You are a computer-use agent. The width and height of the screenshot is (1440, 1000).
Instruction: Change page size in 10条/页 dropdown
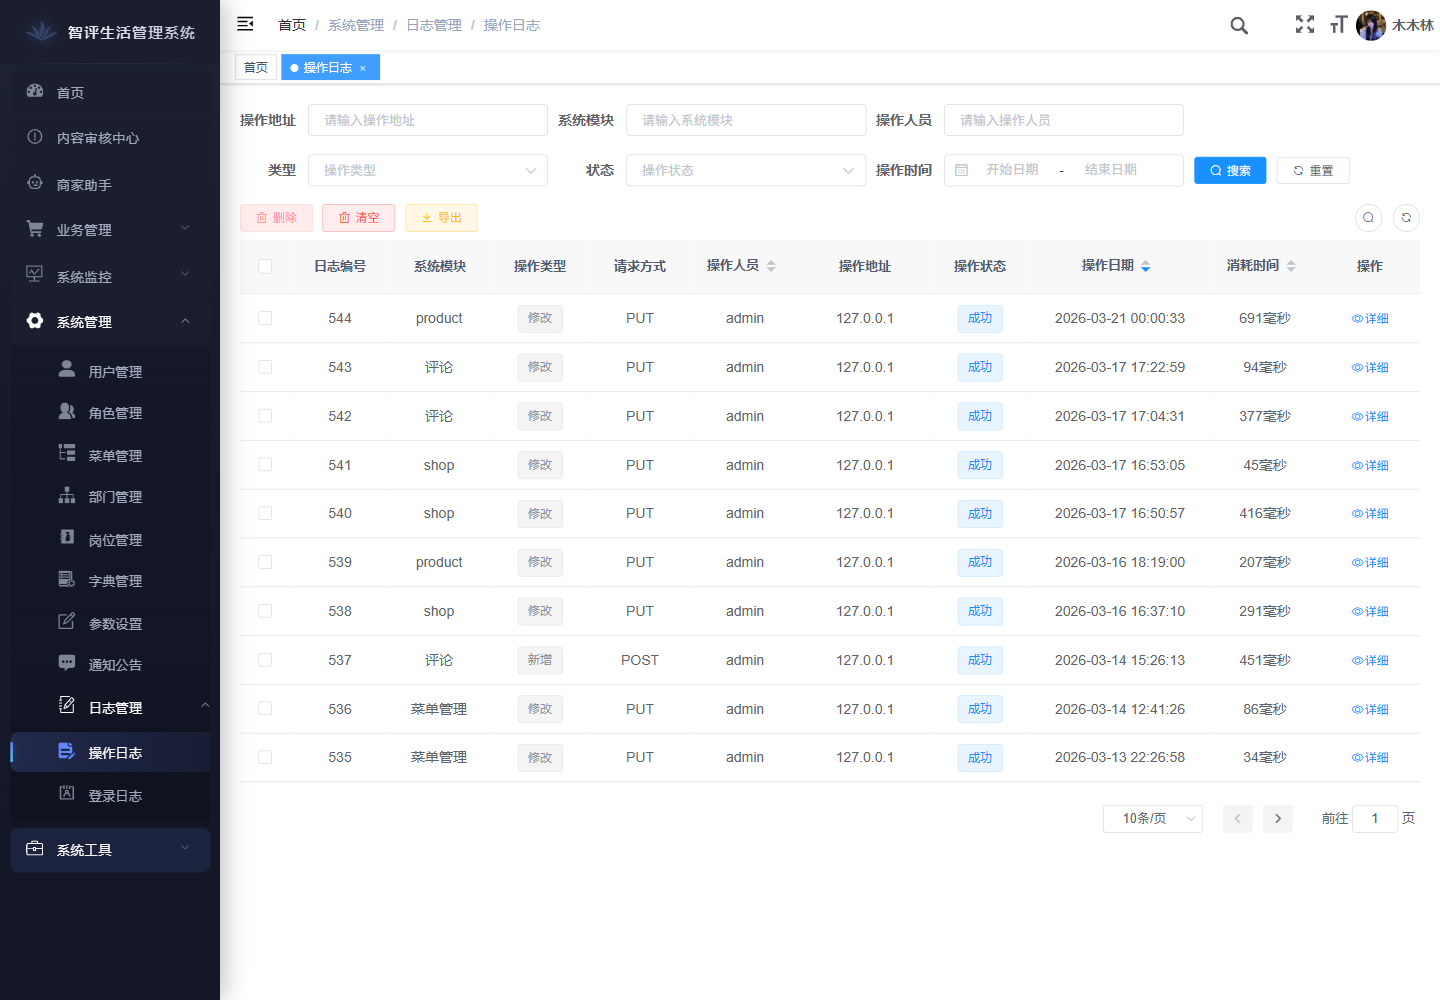point(1152,818)
